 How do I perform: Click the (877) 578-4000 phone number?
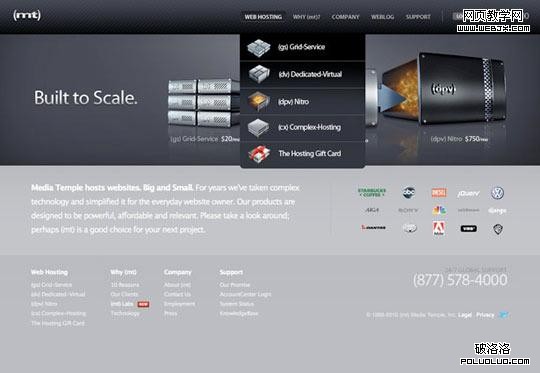tap(460, 280)
